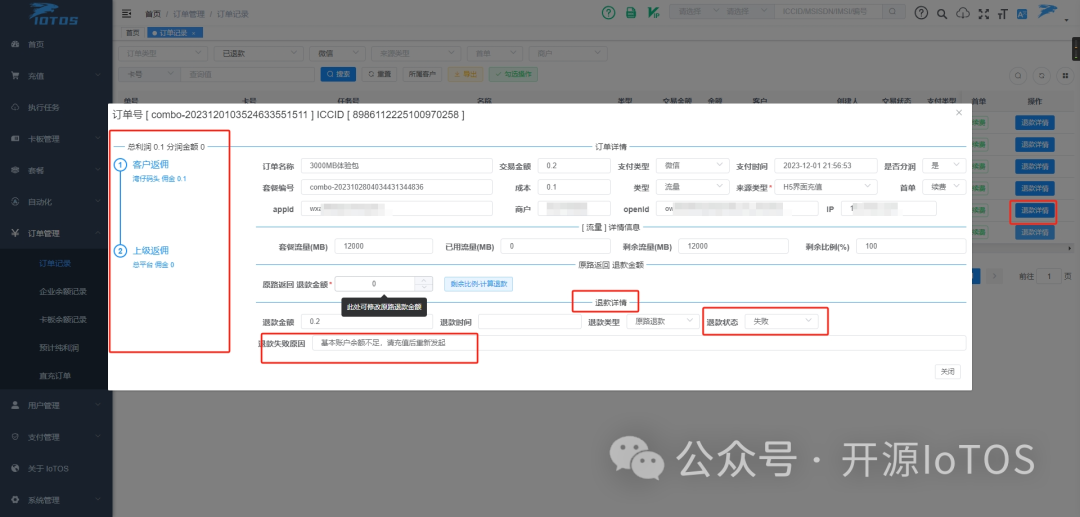Toggle the sidebar collapse hamburger icon
Image resolution: width=1080 pixels, height=517 pixels.
[x=126, y=13]
